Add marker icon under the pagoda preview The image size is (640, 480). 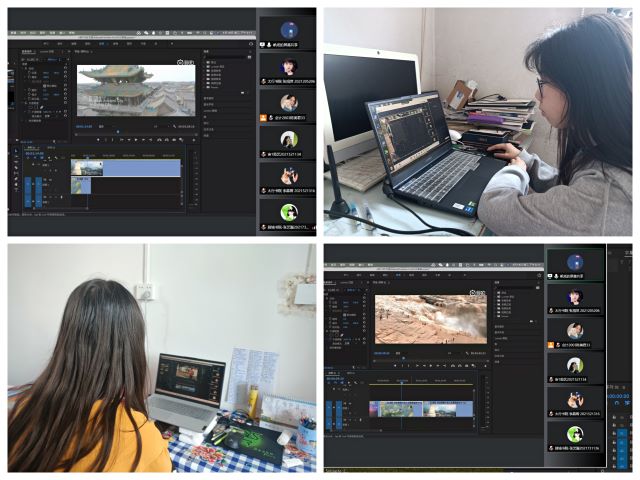point(98,140)
